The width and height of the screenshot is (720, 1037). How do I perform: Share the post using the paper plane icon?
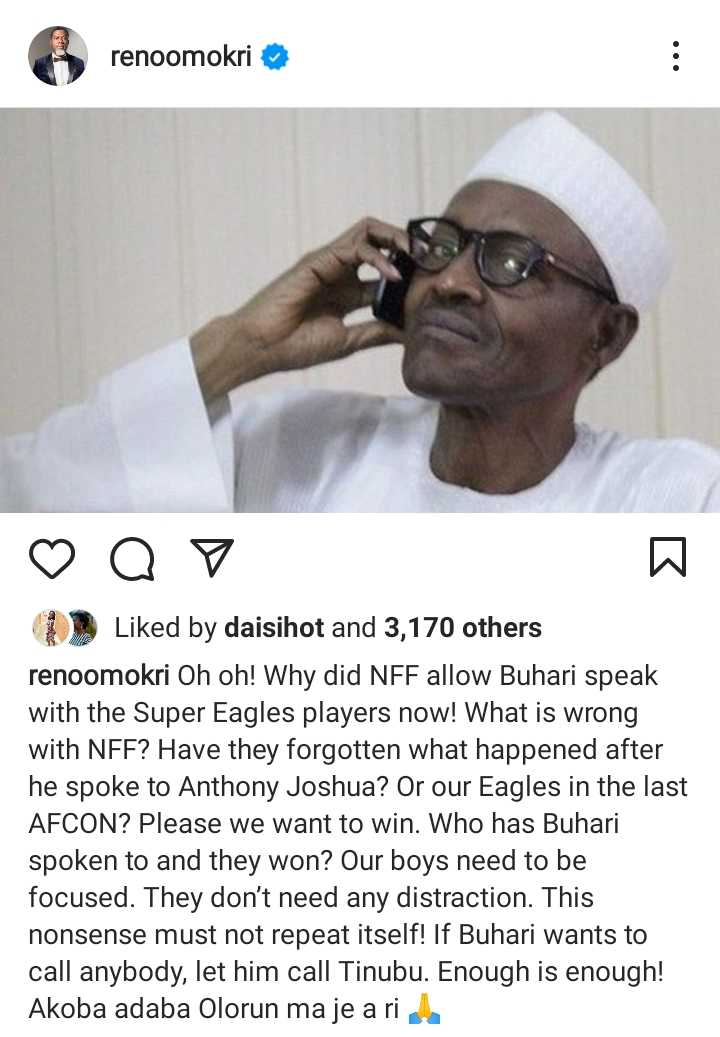click(x=212, y=558)
